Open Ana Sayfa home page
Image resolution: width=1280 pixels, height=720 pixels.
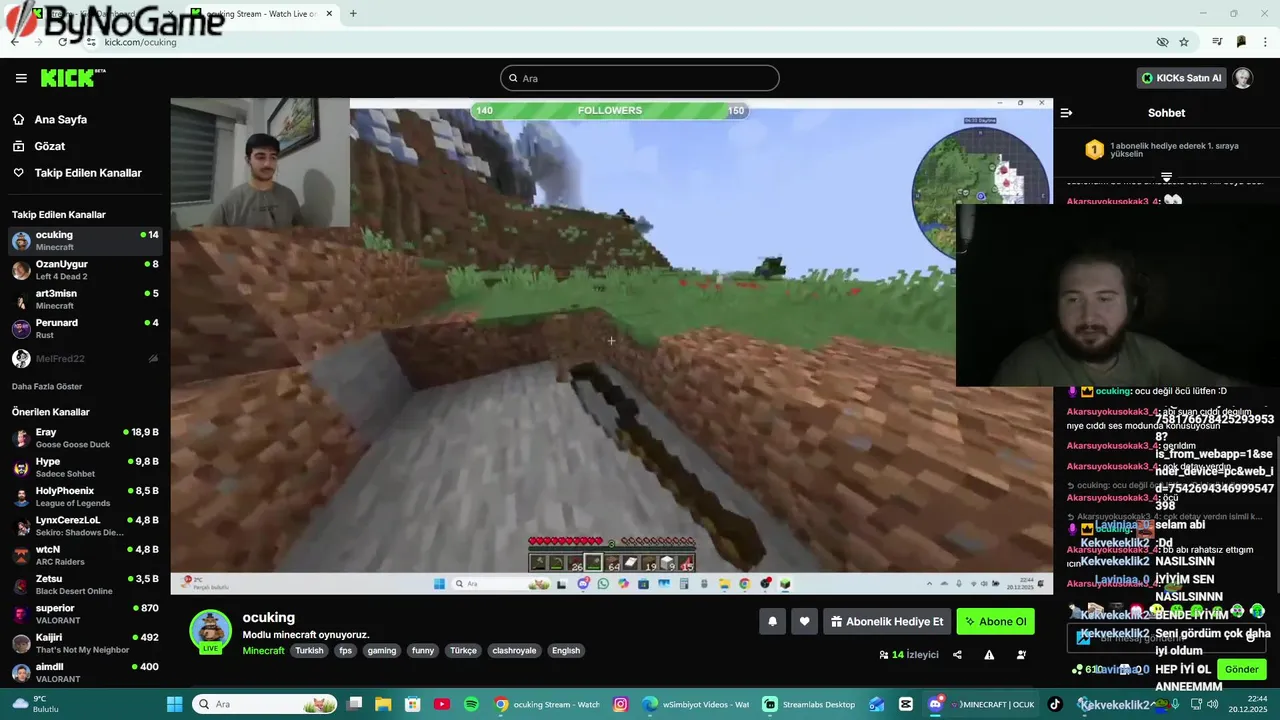(x=60, y=119)
